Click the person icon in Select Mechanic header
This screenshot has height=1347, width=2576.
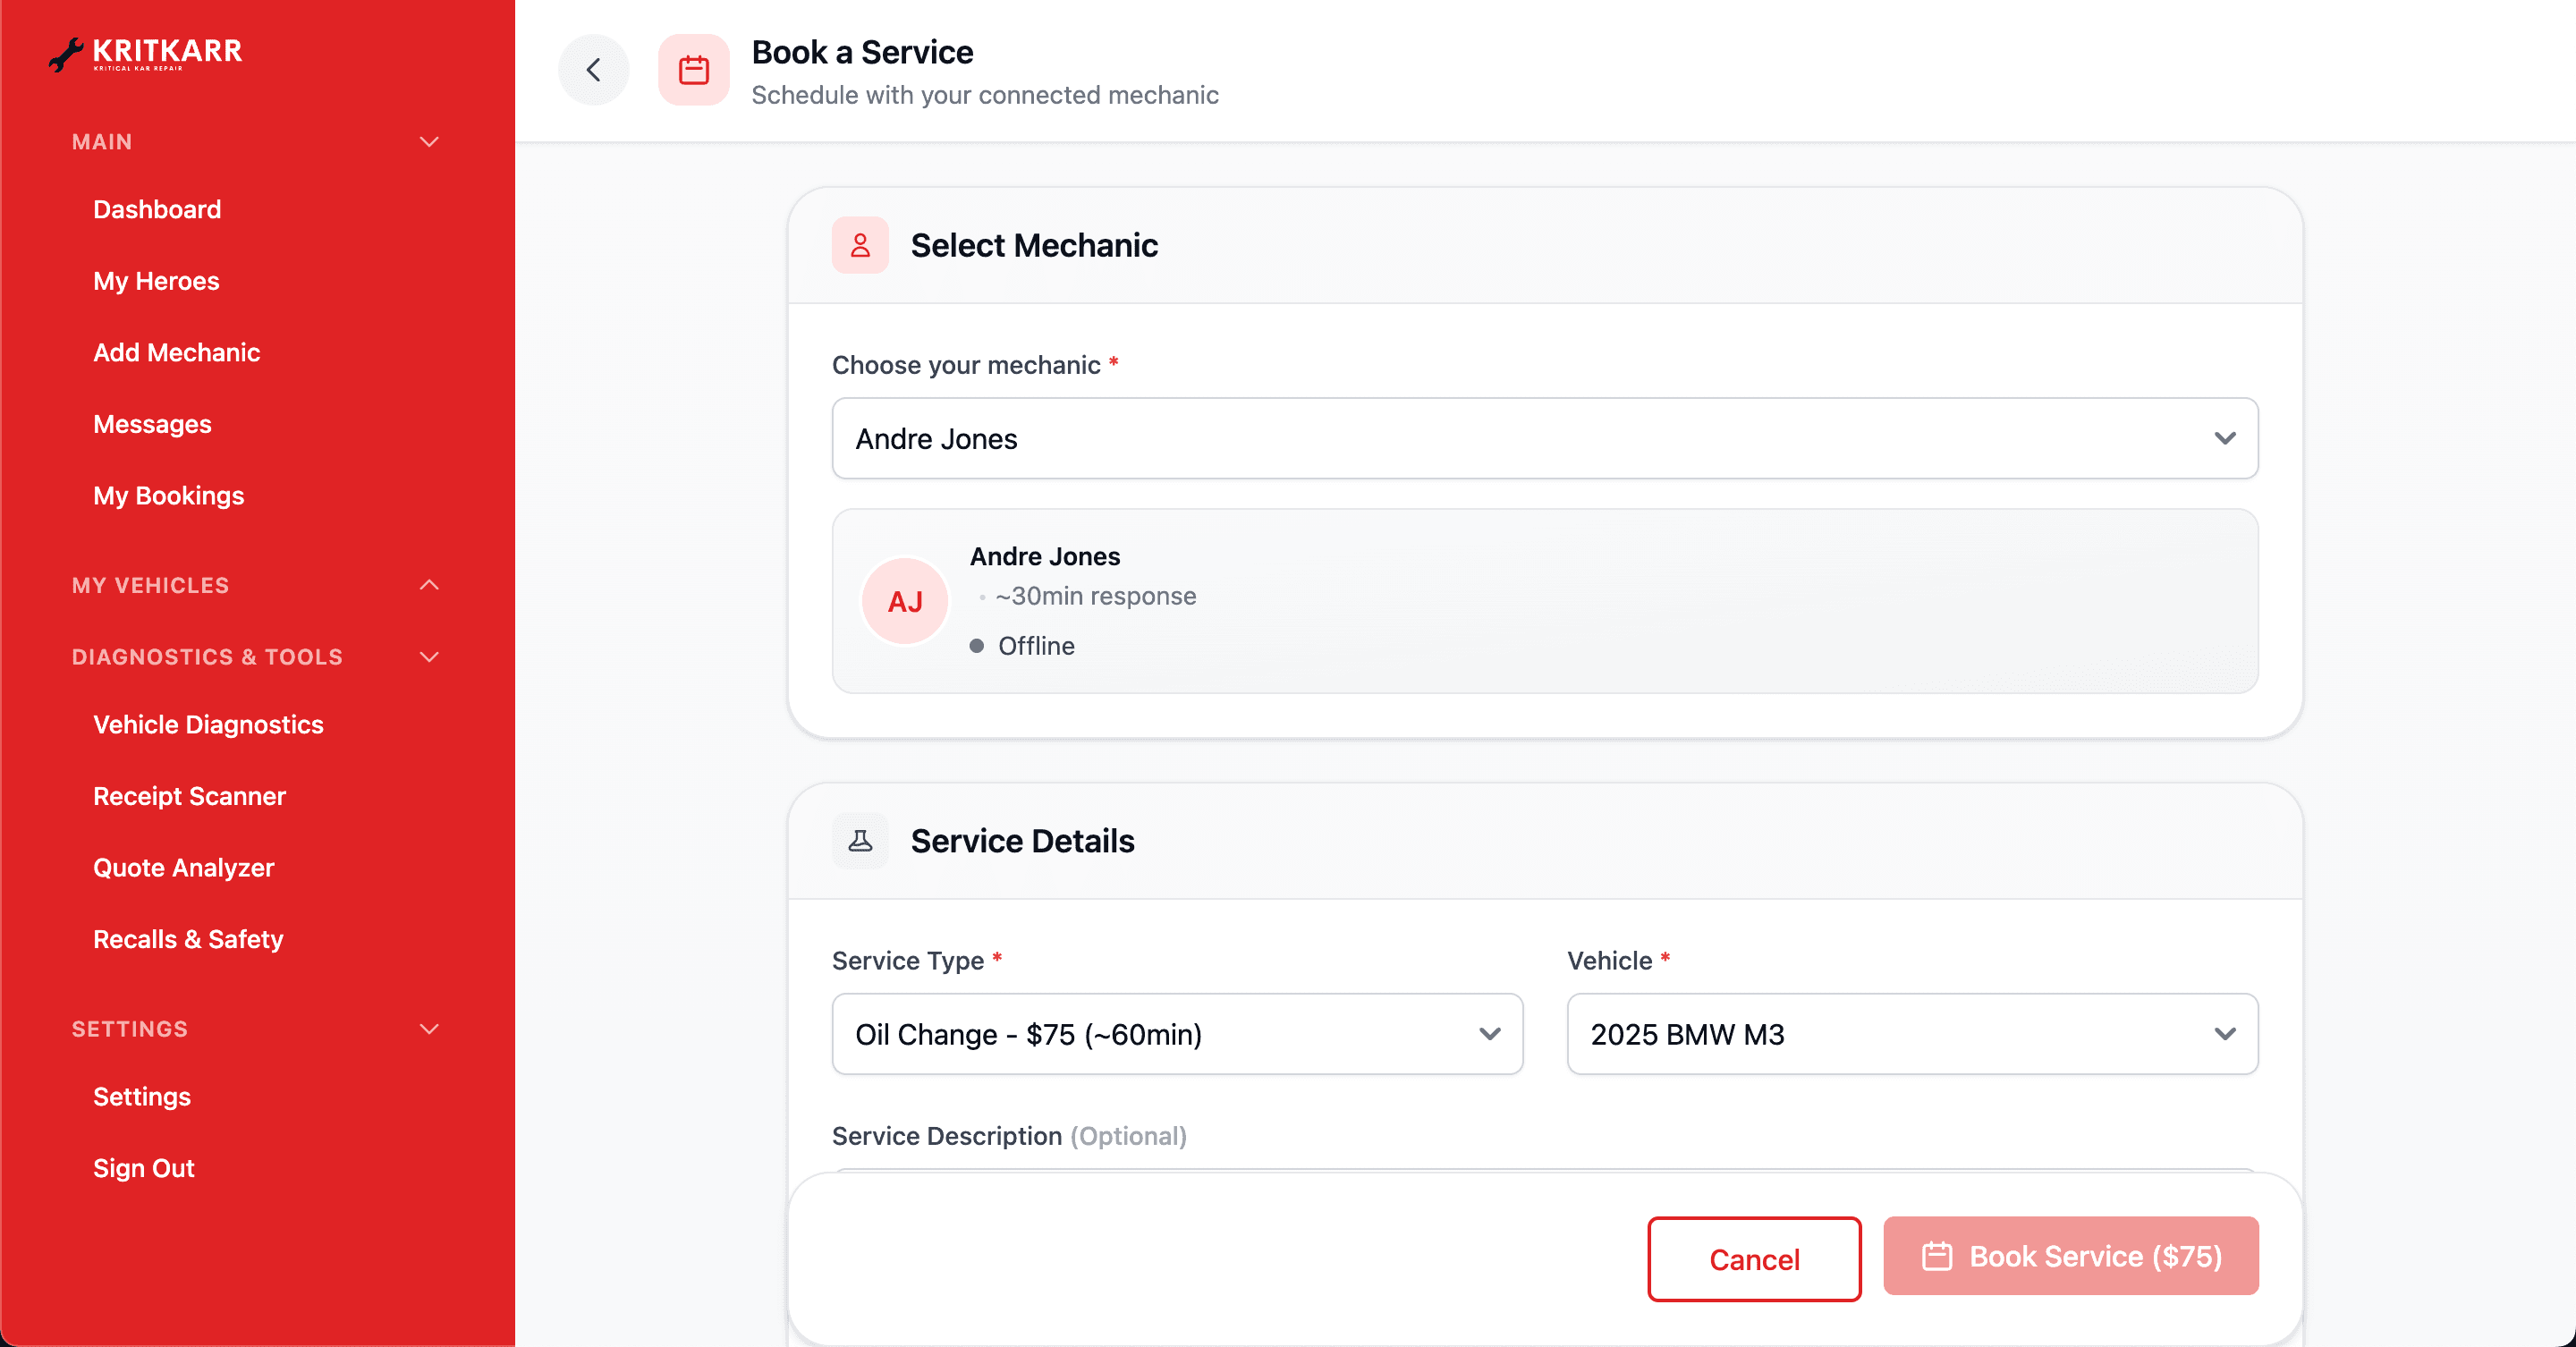tap(860, 245)
